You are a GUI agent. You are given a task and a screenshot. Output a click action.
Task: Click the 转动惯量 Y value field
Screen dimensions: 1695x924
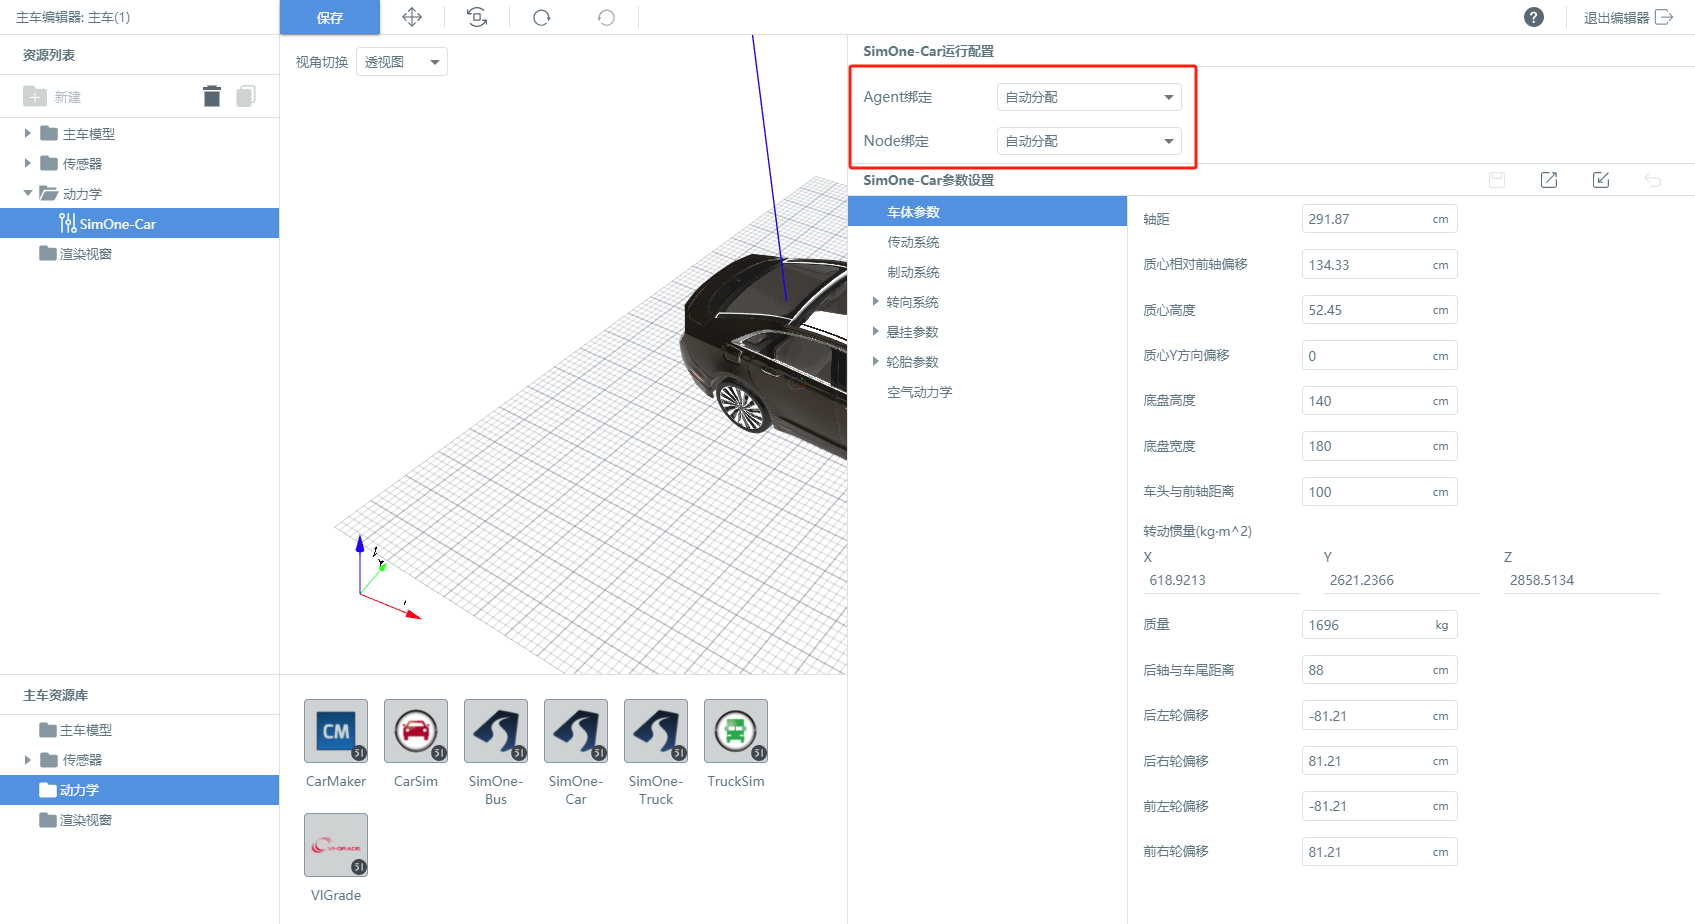pyautogui.click(x=1401, y=580)
